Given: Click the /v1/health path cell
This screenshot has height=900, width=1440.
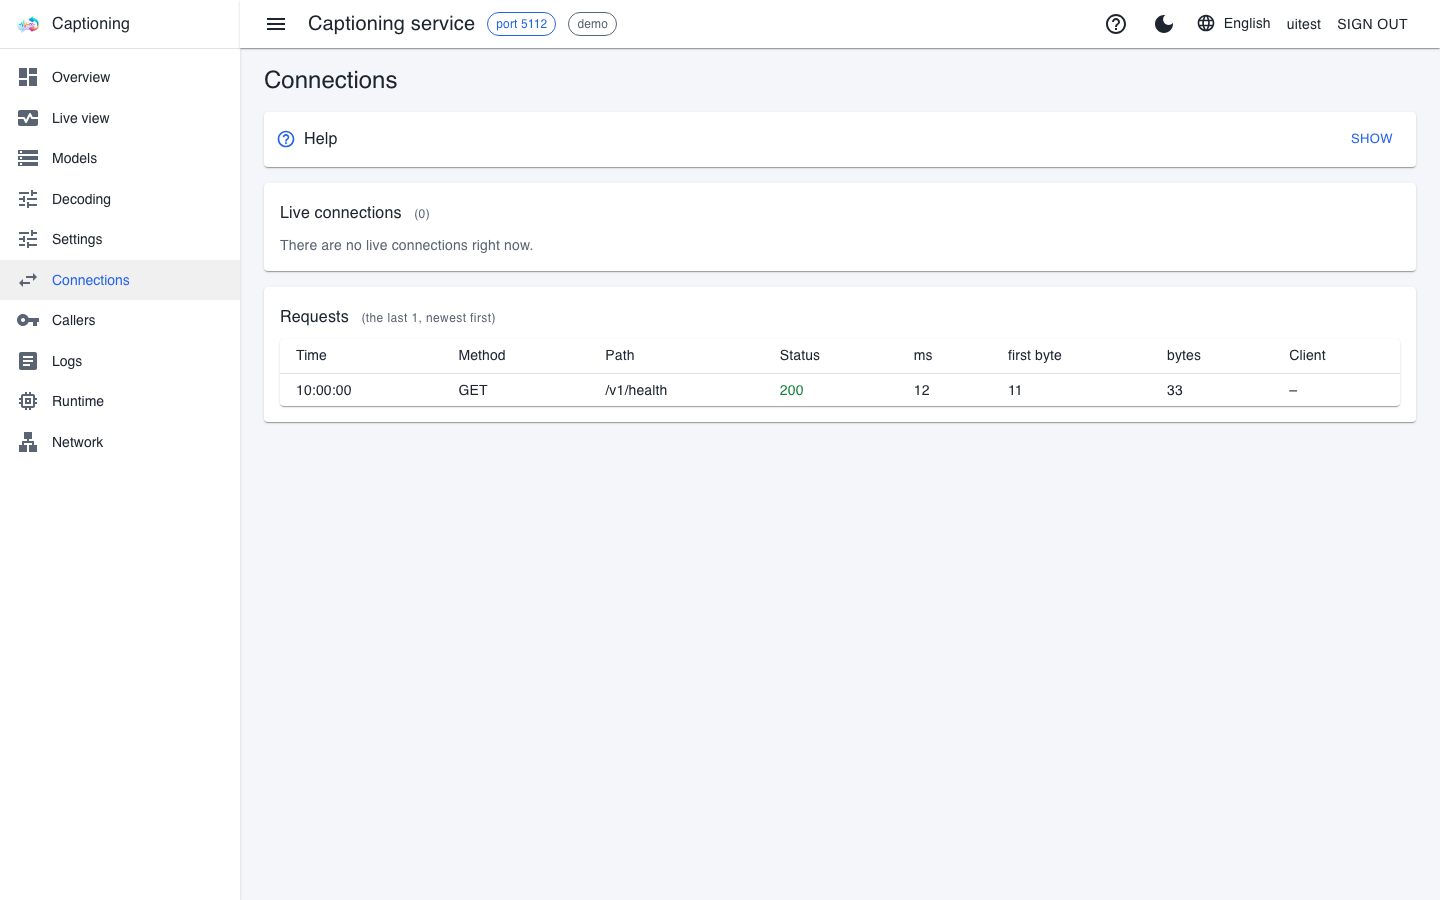Looking at the screenshot, I should pyautogui.click(x=636, y=390).
